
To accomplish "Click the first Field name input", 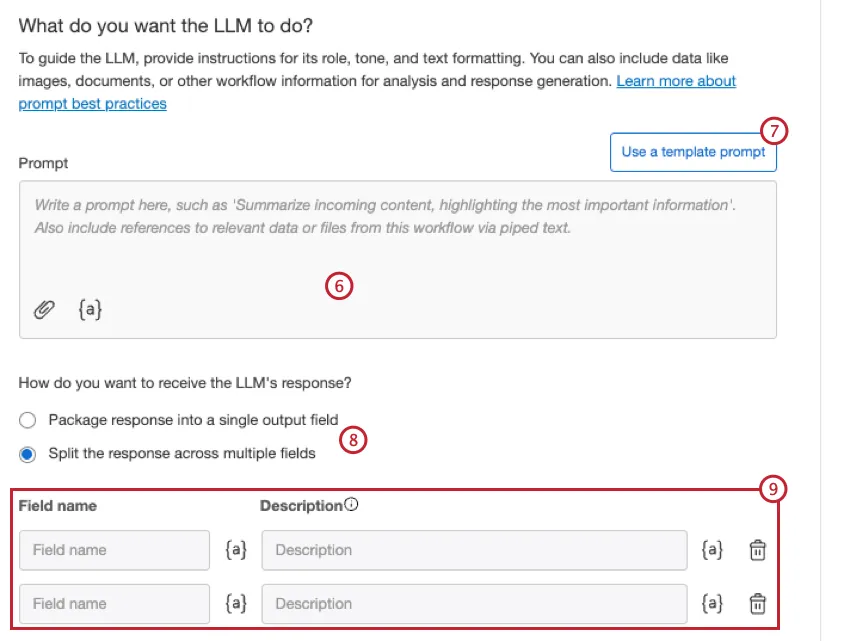I will [114, 550].
